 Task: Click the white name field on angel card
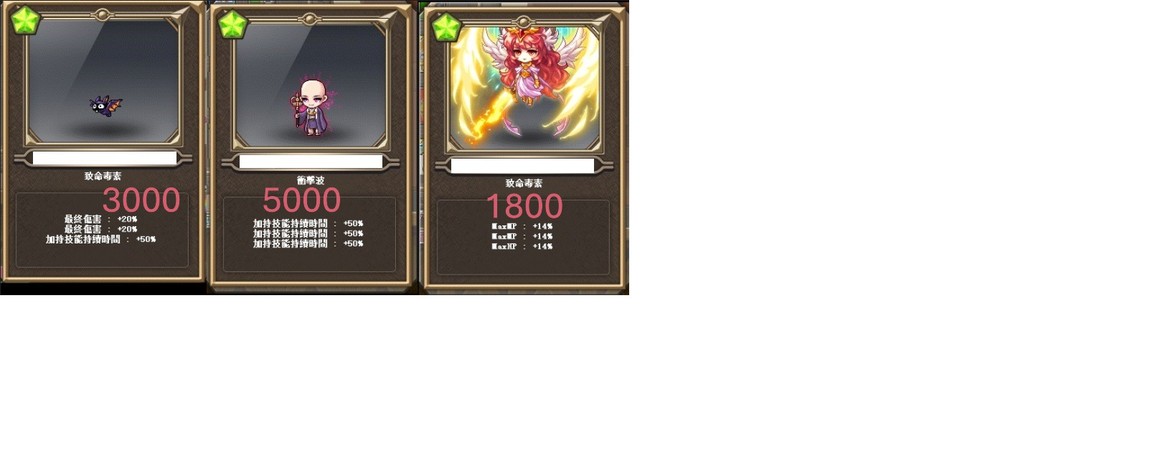point(522,166)
